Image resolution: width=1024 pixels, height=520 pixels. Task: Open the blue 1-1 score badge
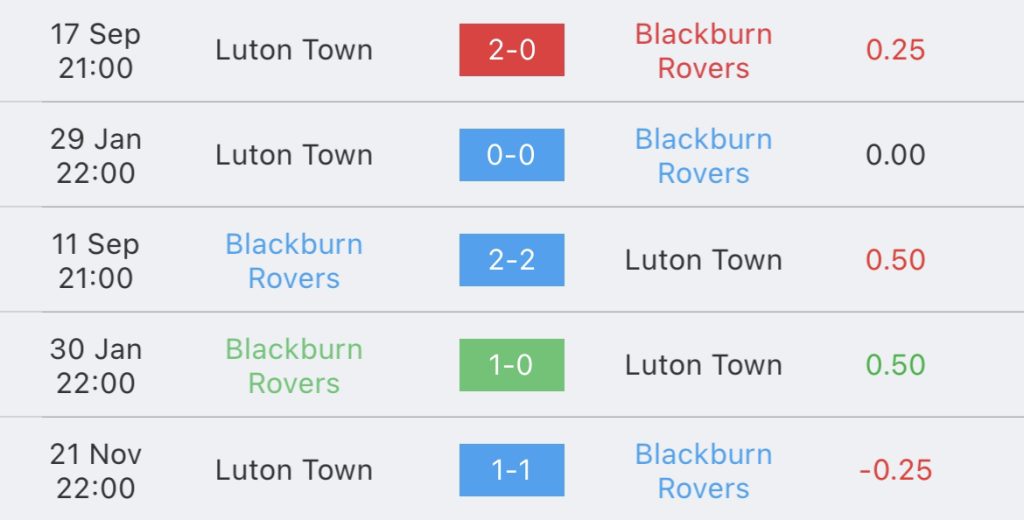[511, 470]
